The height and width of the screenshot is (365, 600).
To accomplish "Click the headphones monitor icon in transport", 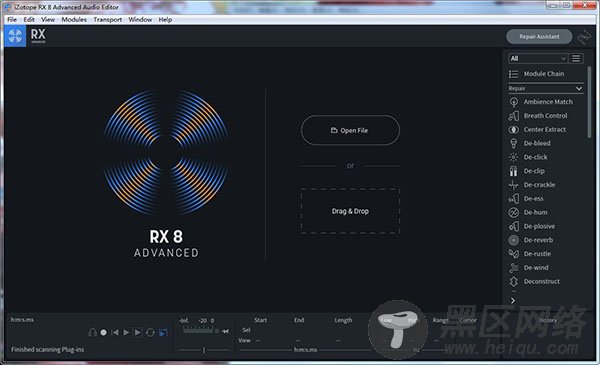I will click(x=92, y=332).
